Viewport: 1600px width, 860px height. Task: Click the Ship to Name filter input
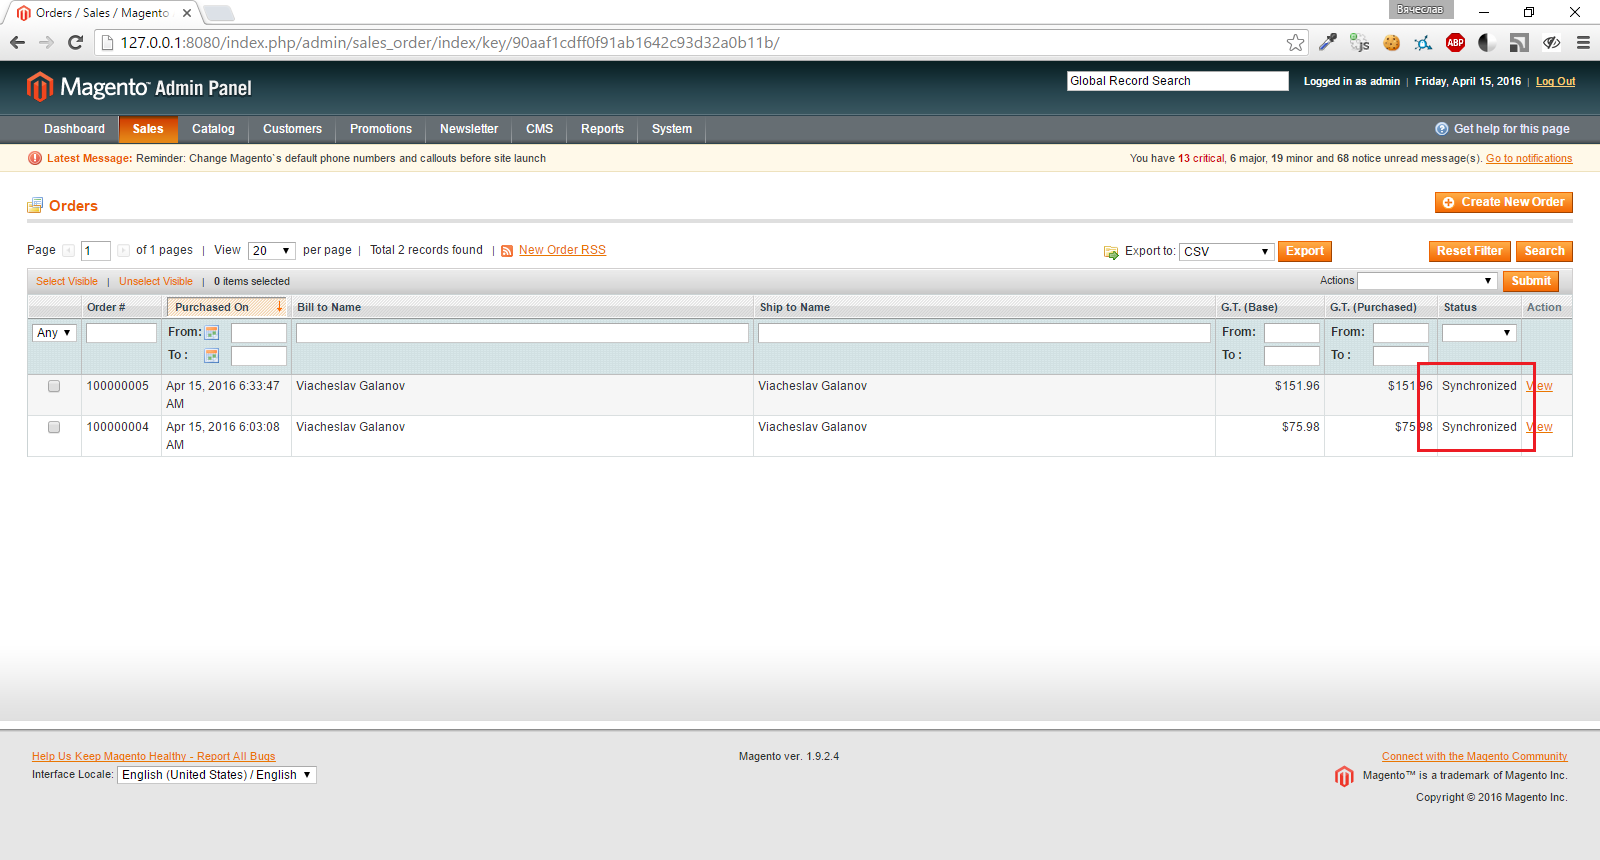click(984, 333)
